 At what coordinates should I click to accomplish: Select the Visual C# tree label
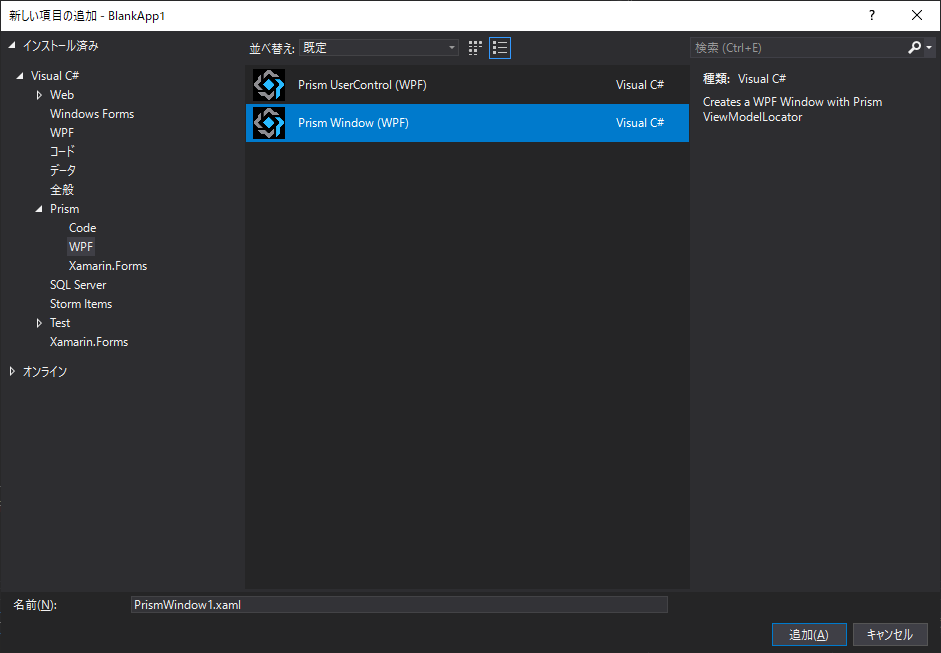(55, 76)
